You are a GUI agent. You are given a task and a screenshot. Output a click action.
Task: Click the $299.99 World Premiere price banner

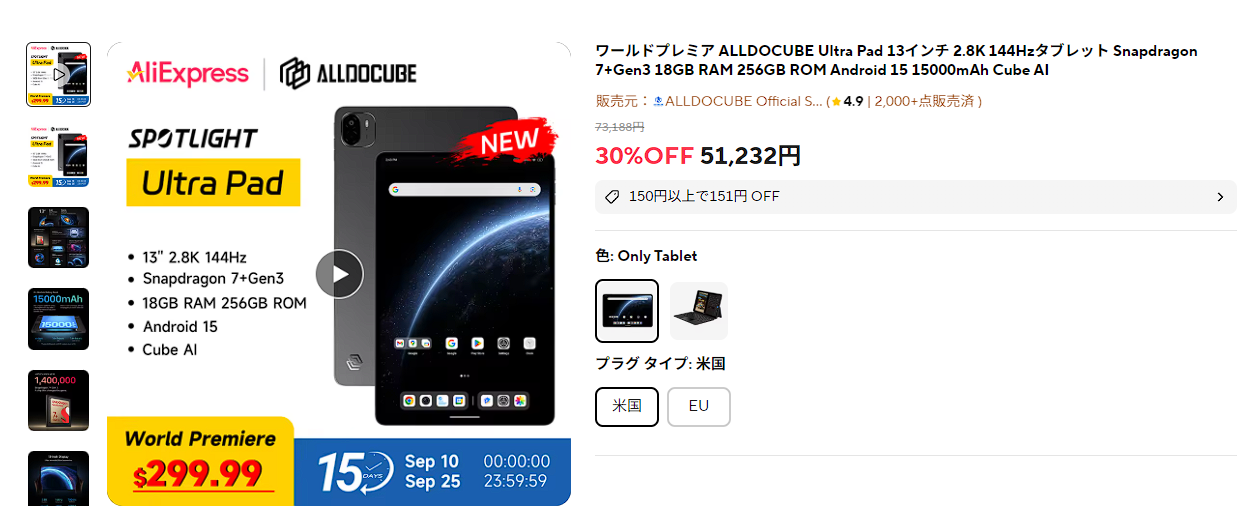(x=200, y=461)
